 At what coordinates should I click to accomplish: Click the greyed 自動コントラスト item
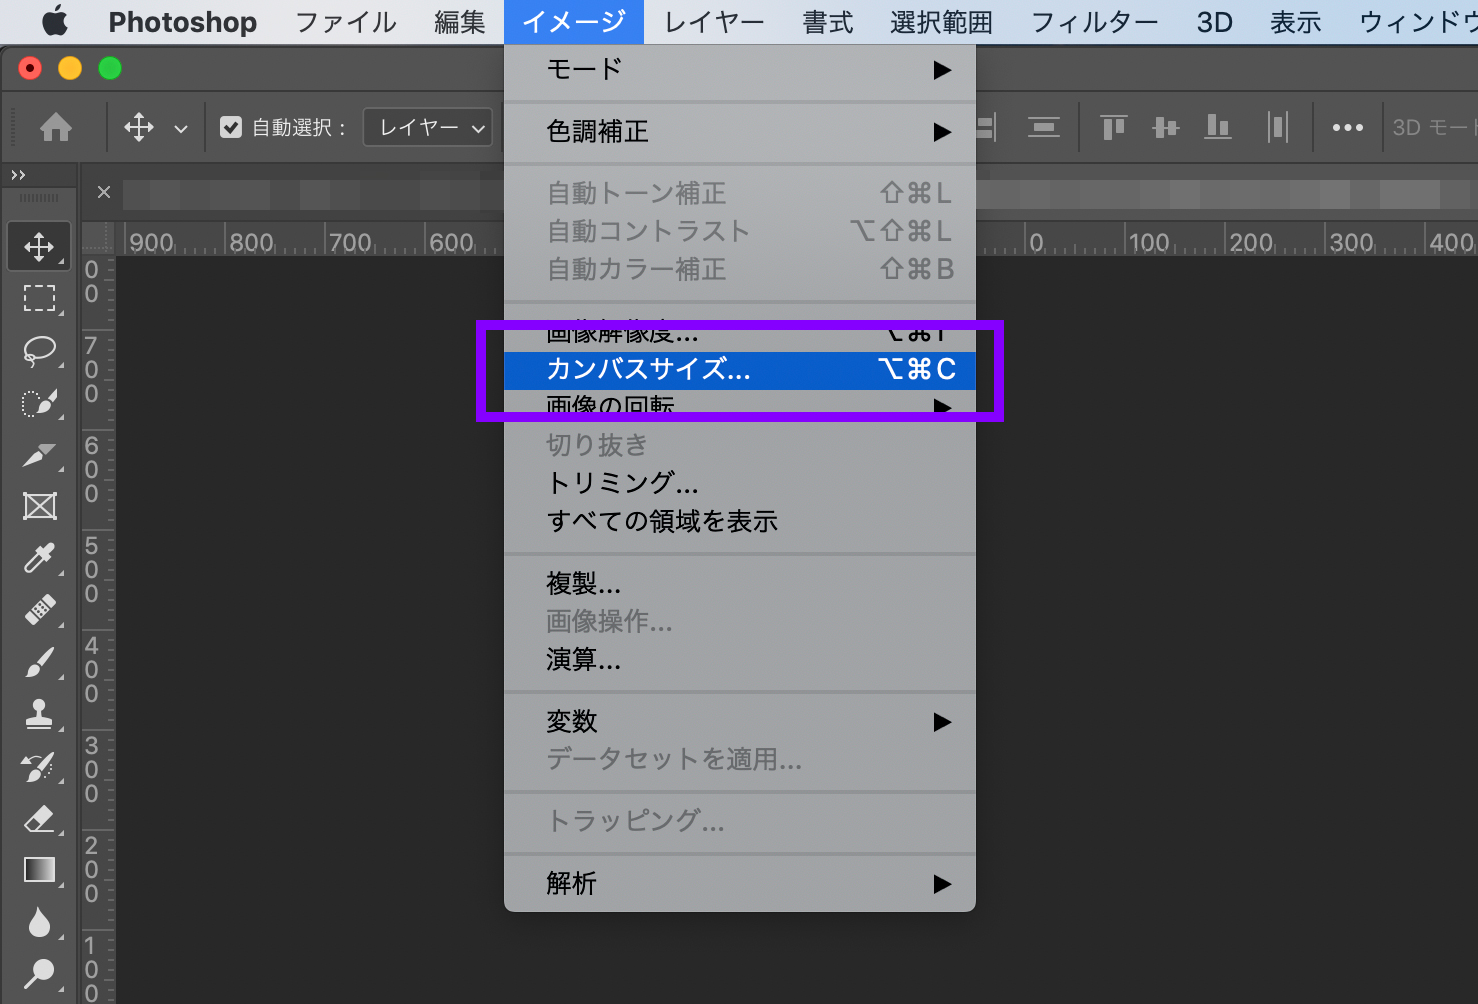[x=740, y=231]
